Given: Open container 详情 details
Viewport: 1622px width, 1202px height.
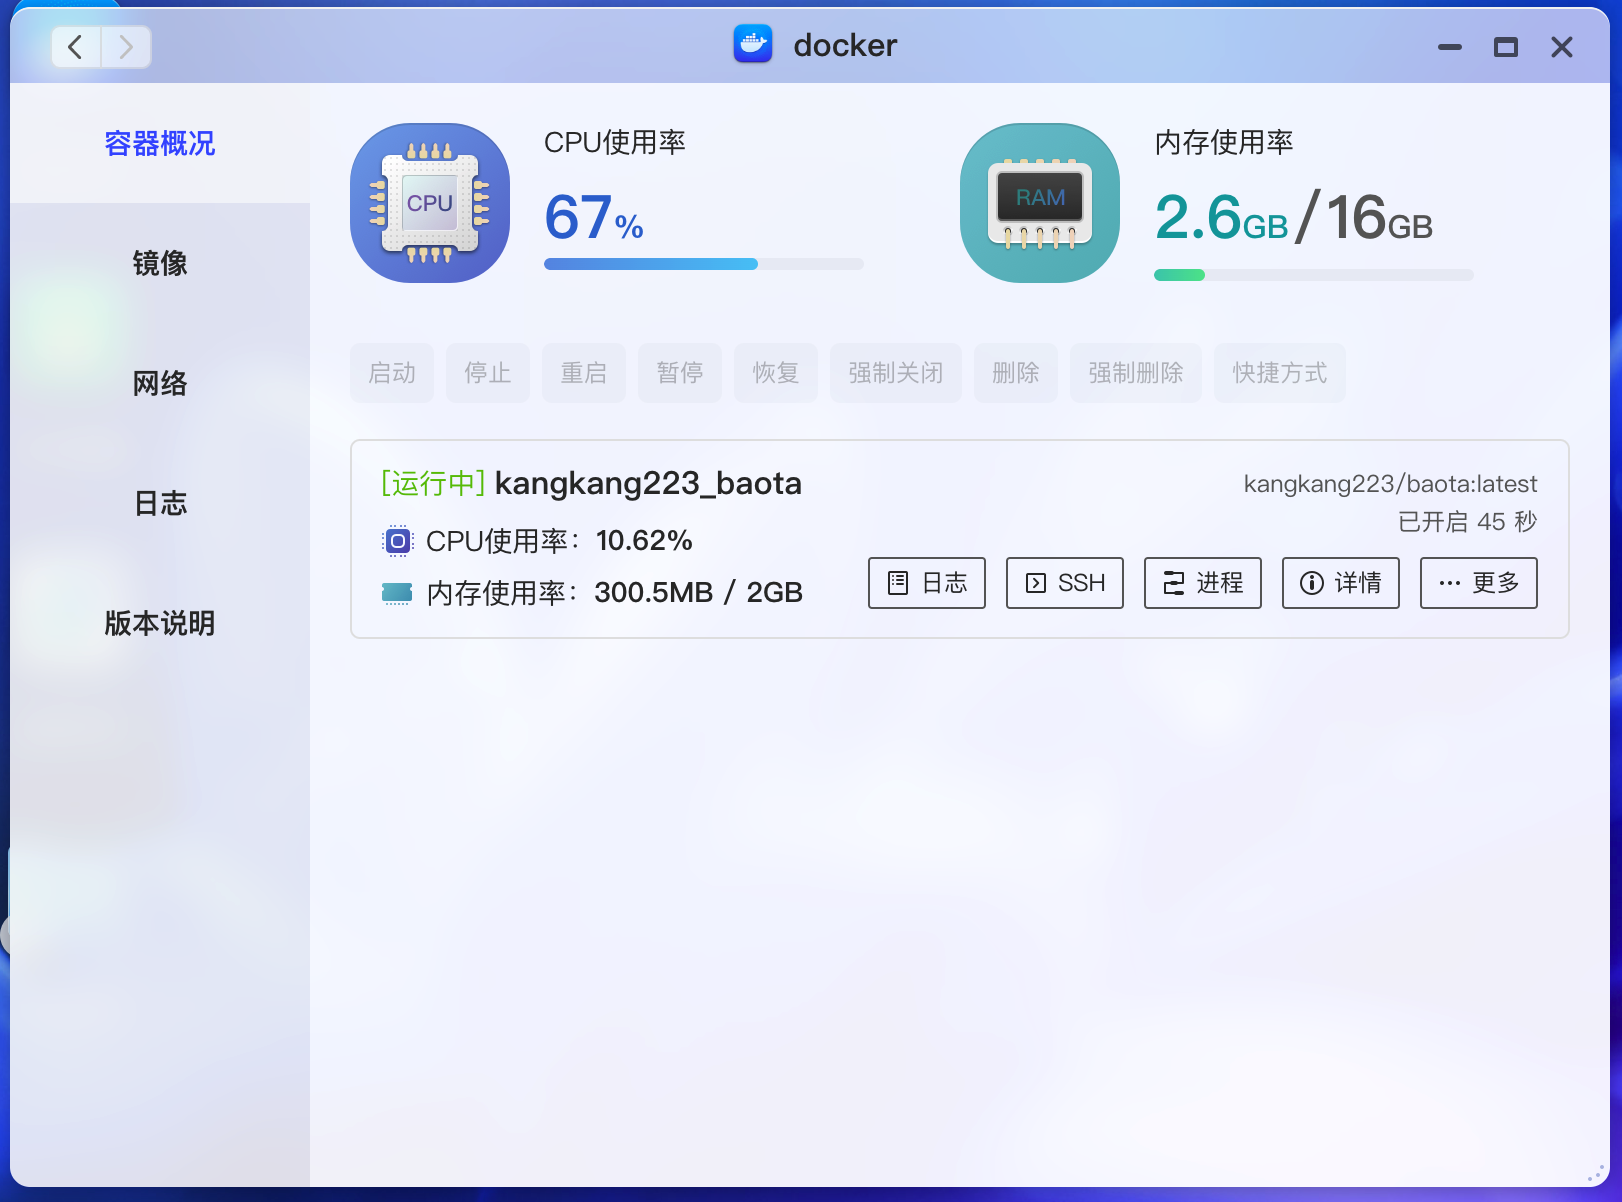Looking at the screenshot, I should pyautogui.click(x=1341, y=583).
